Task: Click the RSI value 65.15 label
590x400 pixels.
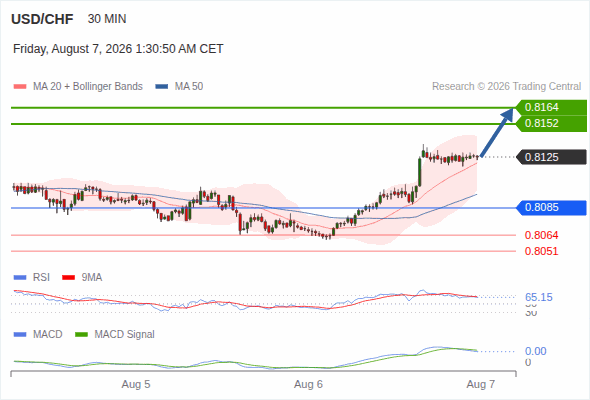Action: pyautogui.click(x=539, y=297)
